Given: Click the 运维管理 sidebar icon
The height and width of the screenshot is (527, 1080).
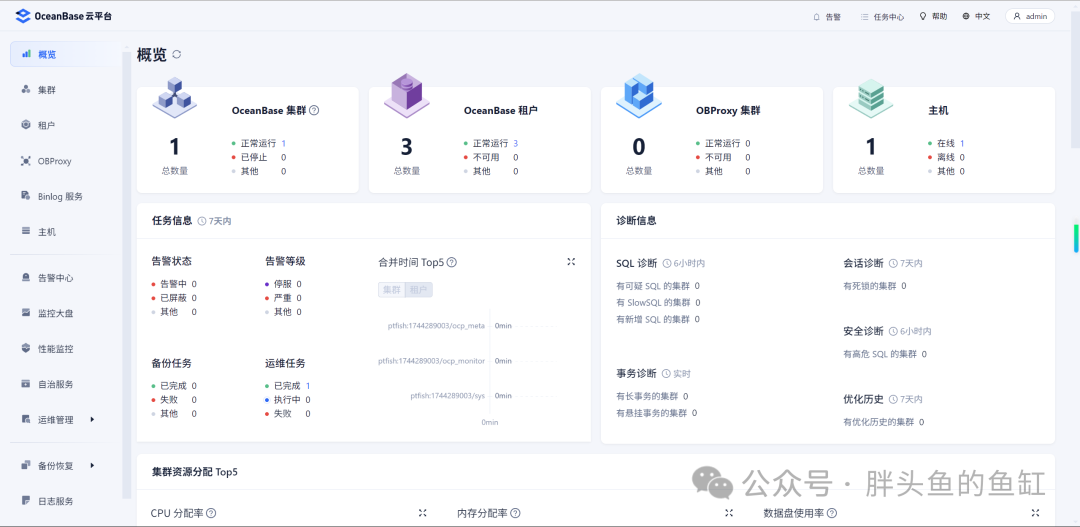Looking at the screenshot, I should (x=26, y=420).
